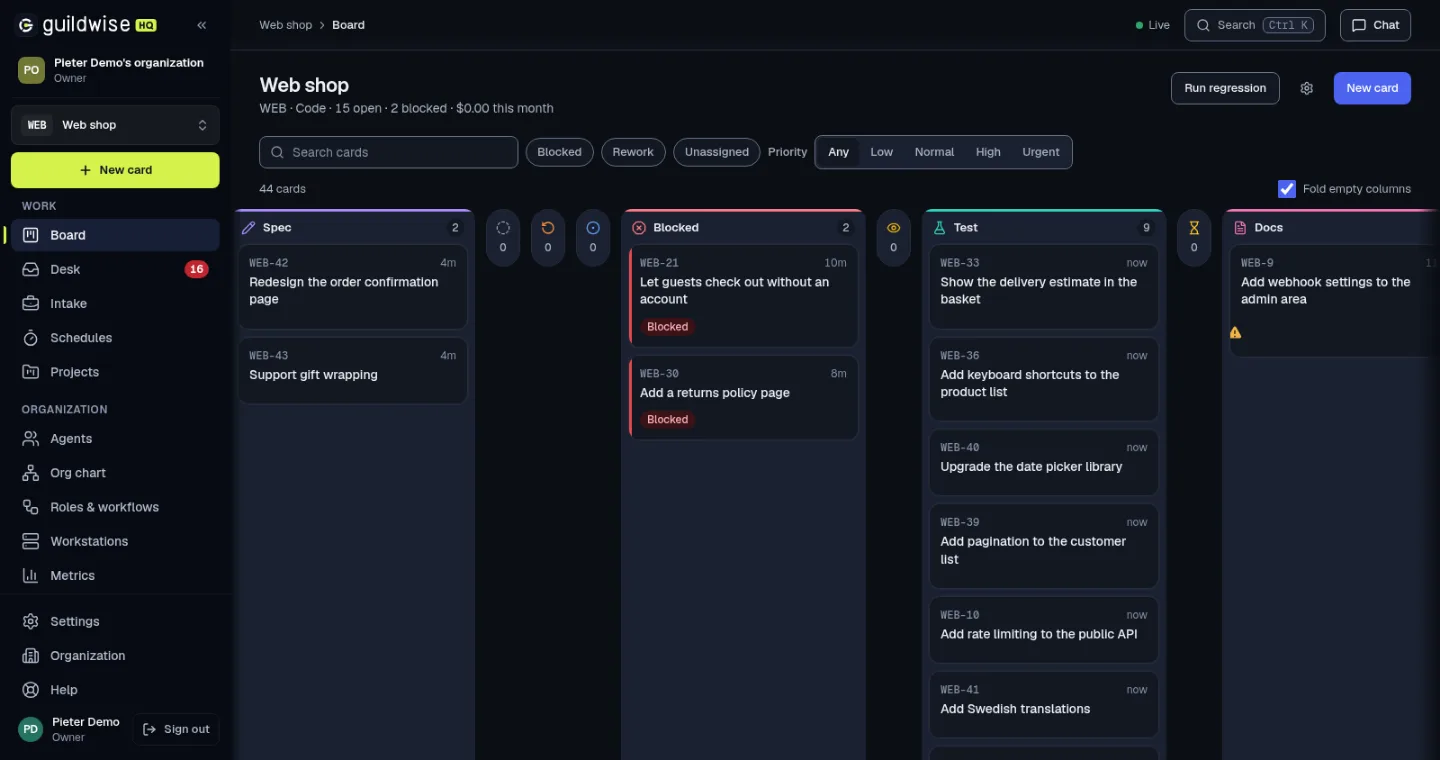Select High priority filter

click(x=988, y=152)
